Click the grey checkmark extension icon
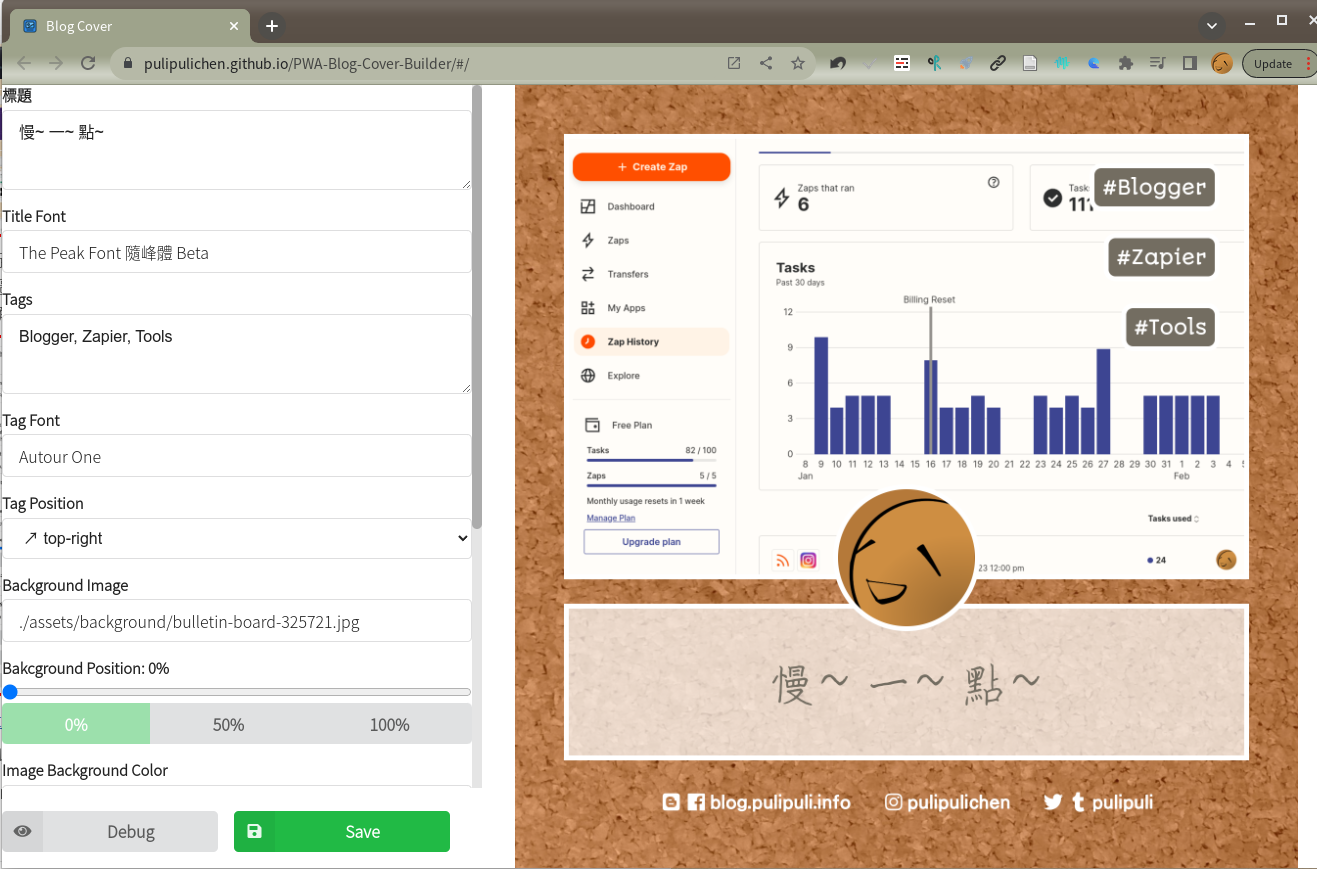The image size is (1317, 869). tap(869, 63)
